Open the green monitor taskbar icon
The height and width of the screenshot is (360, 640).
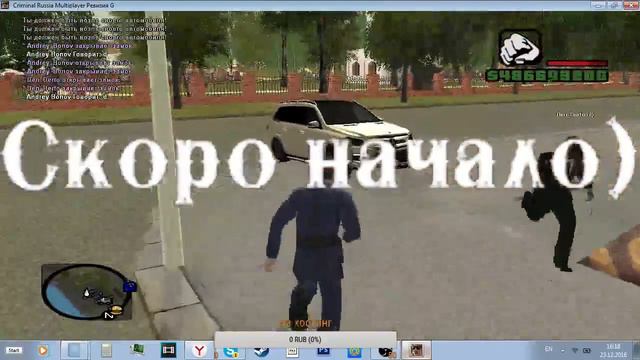pos(137,350)
